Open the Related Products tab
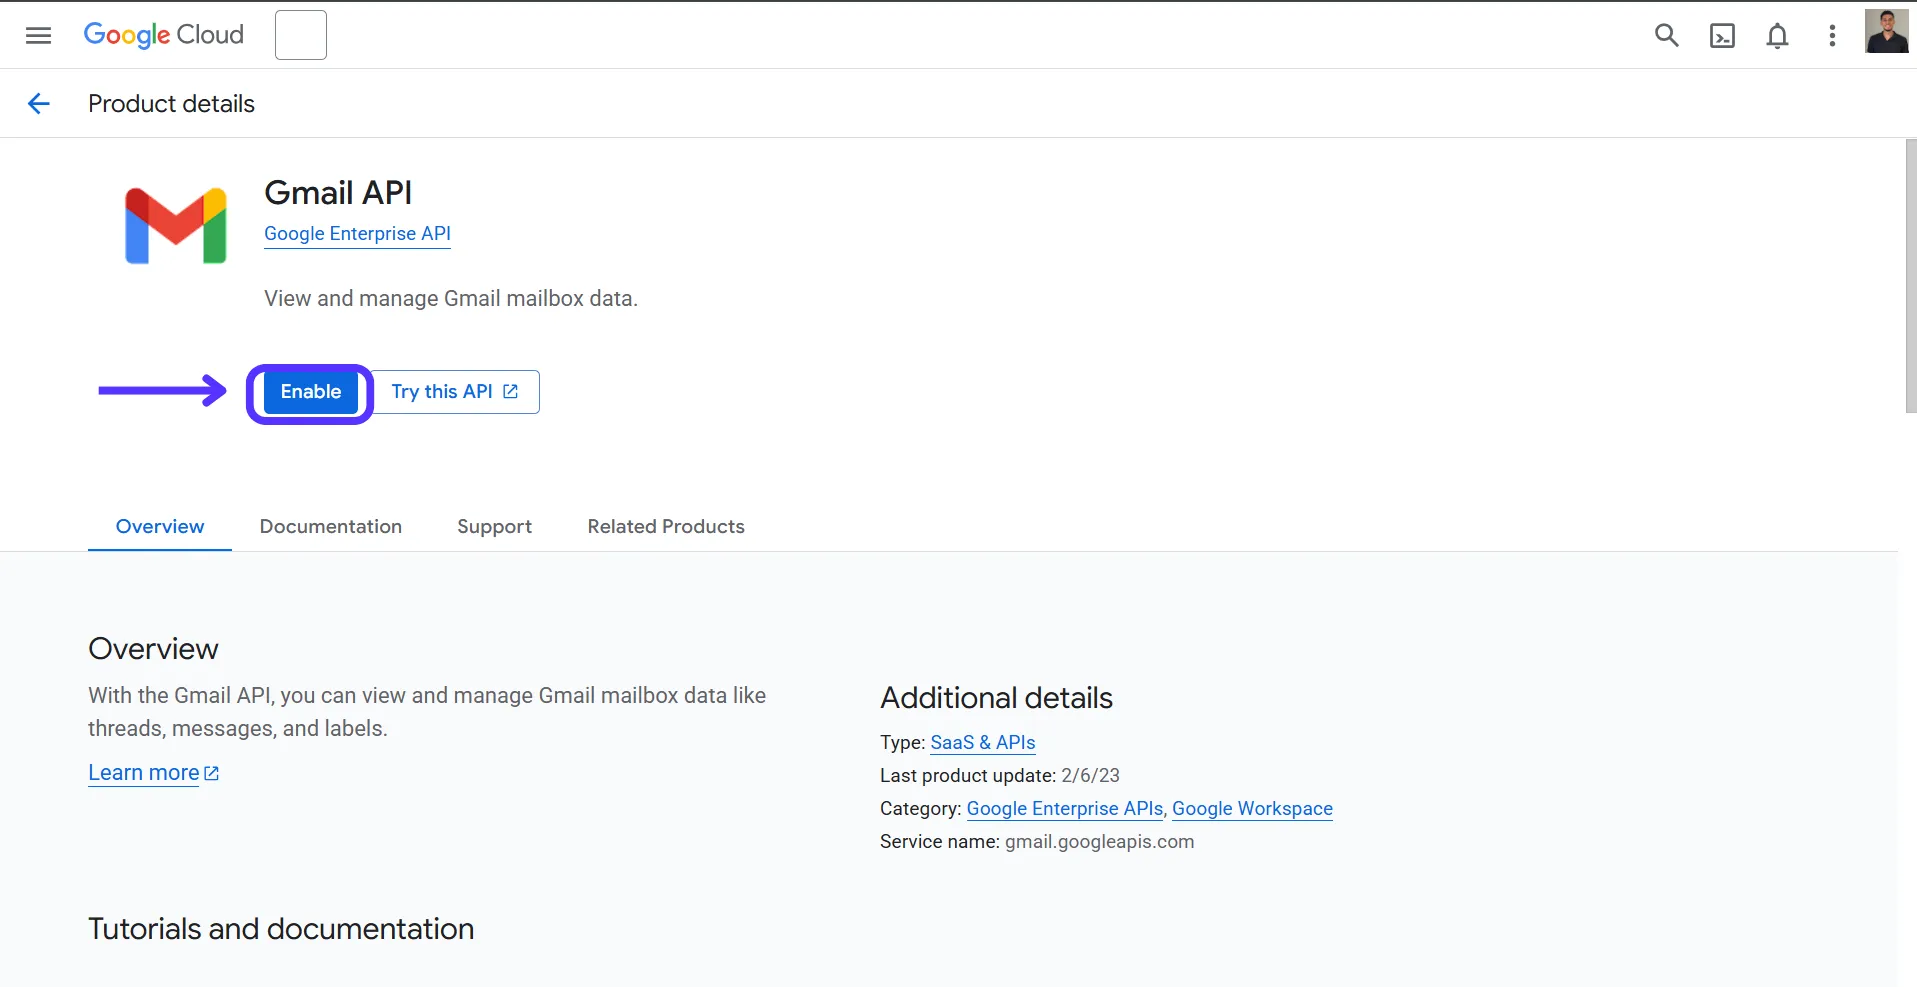The width and height of the screenshot is (1917, 987). pyautogui.click(x=666, y=526)
